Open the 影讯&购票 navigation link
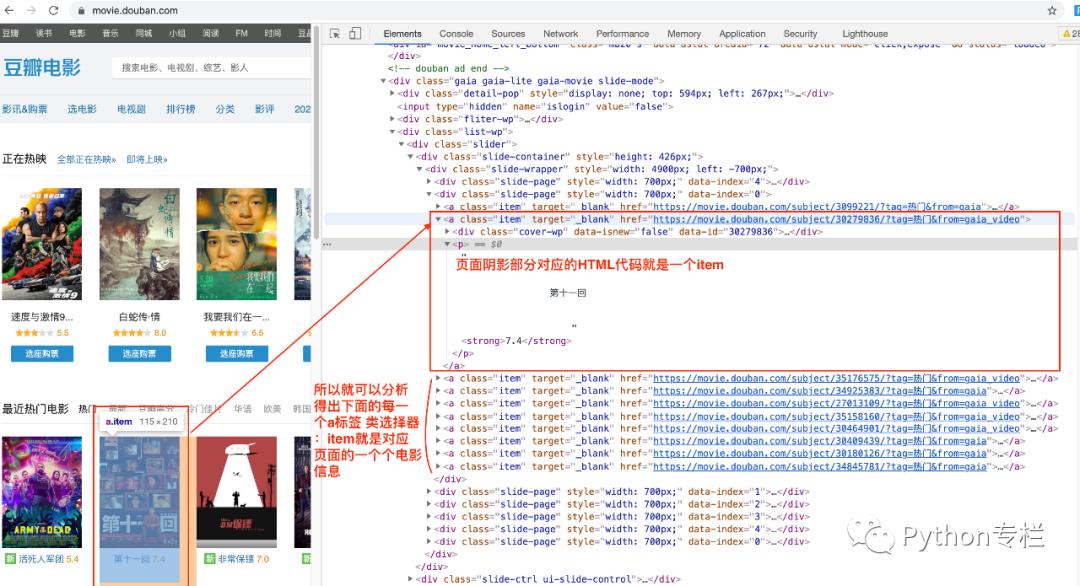 click(x=25, y=109)
